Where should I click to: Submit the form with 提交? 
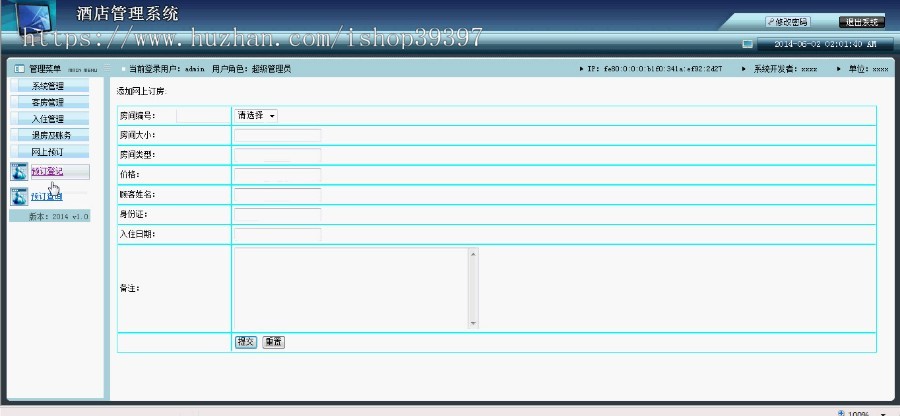click(246, 342)
